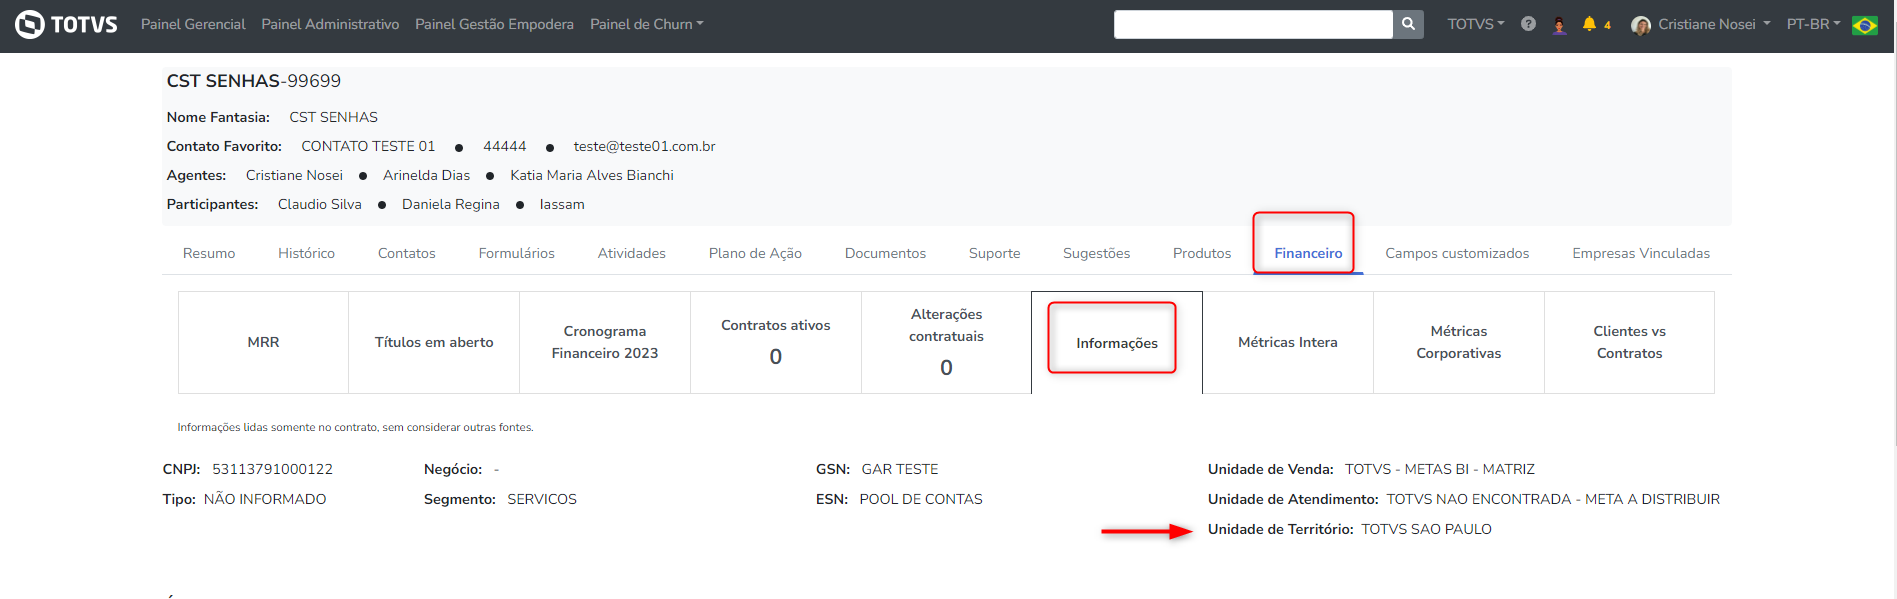Switch to the Histórico tab
Image resolution: width=1897 pixels, height=599 pixels.
point(306,253)
